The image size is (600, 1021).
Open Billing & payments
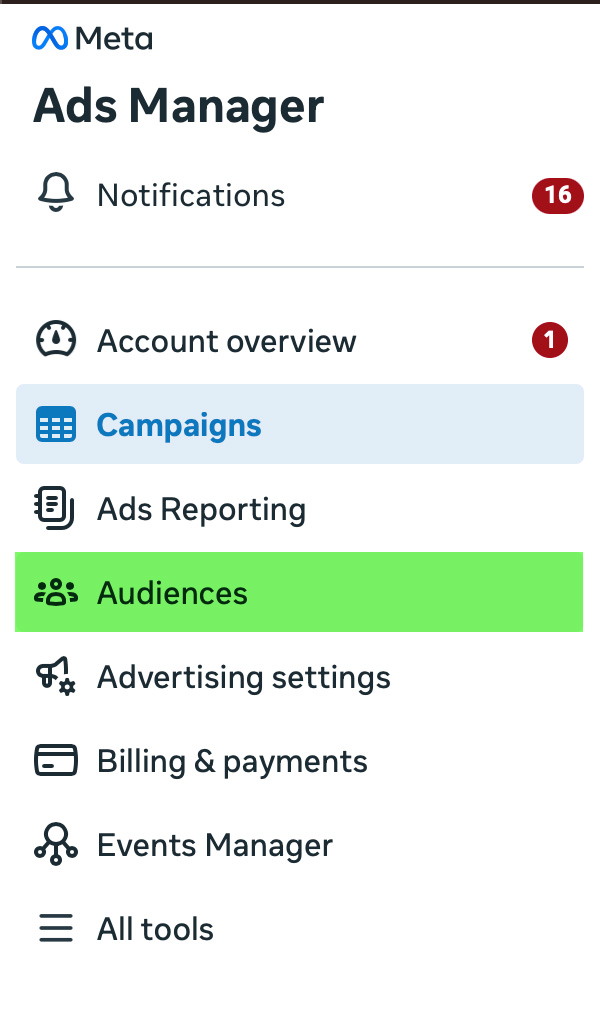point(300,761)
